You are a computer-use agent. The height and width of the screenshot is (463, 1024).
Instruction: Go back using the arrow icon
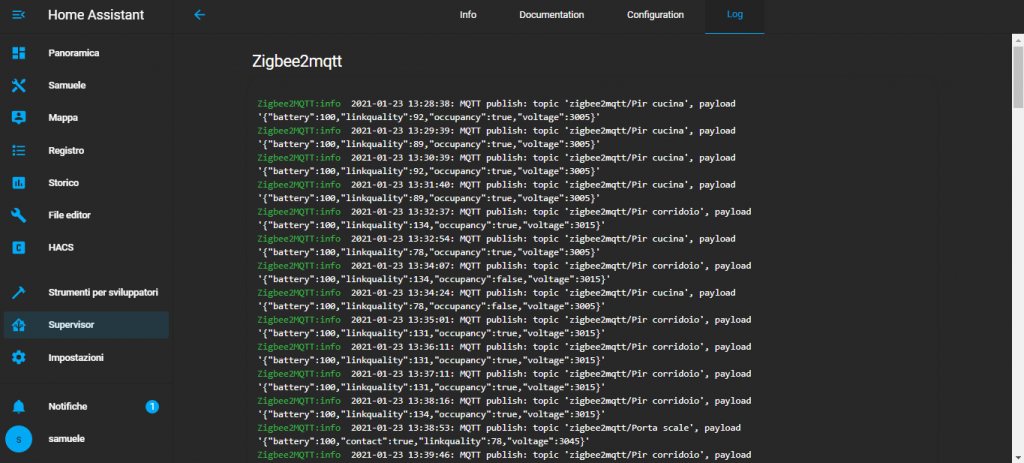[x=200, y=14]
